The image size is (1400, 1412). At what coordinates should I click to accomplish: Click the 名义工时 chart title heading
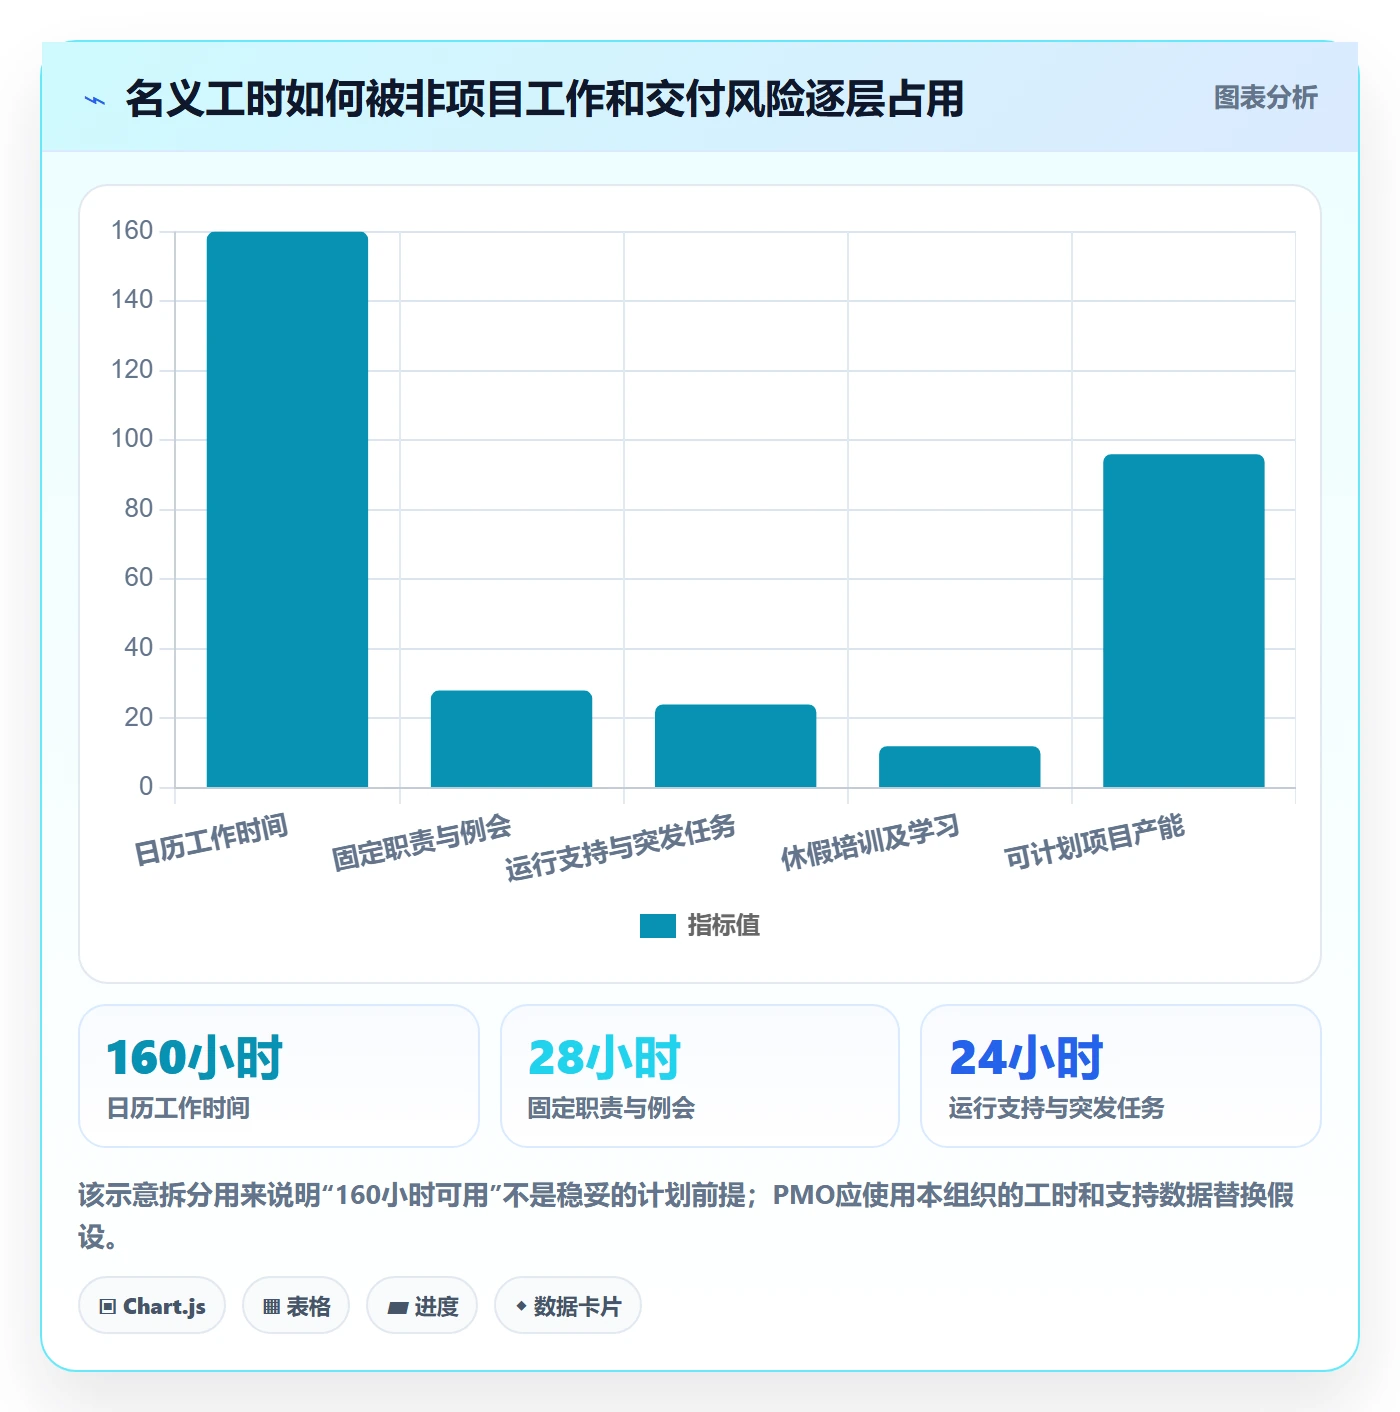click(x=544, y=99)
